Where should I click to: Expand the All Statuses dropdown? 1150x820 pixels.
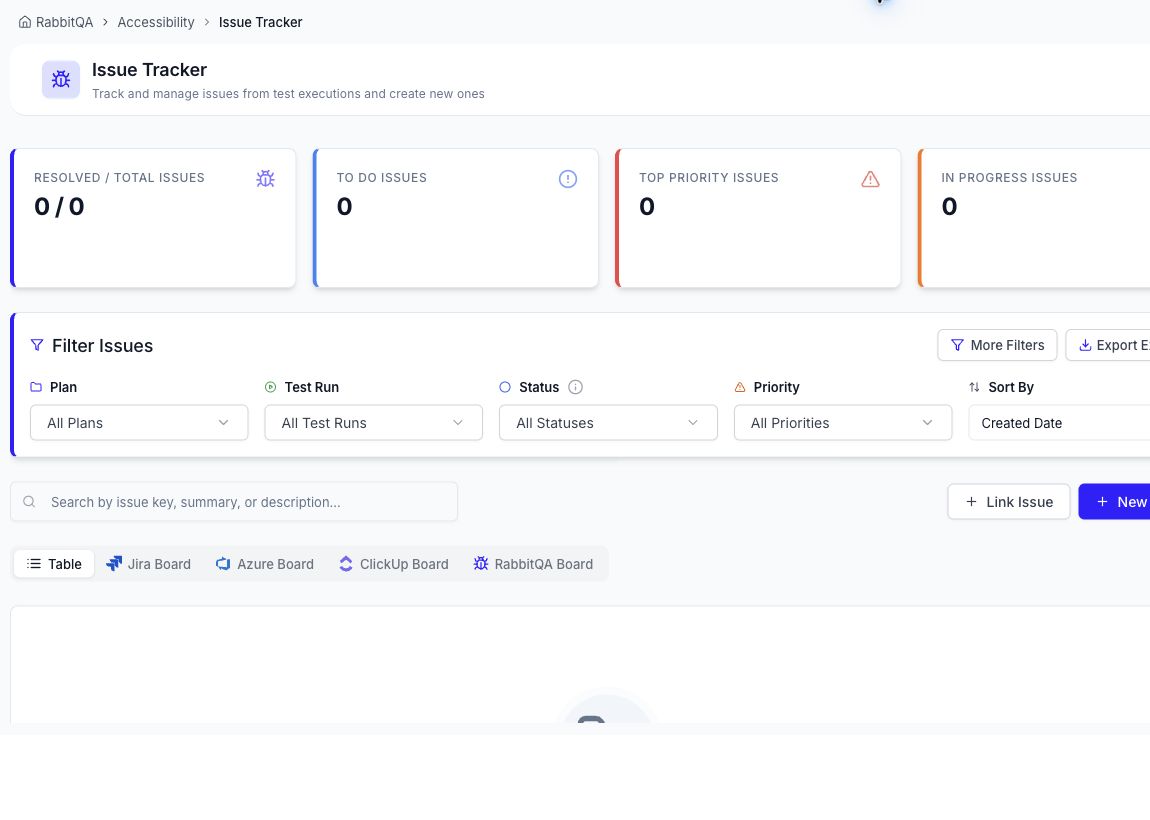[x=608, y=422]
